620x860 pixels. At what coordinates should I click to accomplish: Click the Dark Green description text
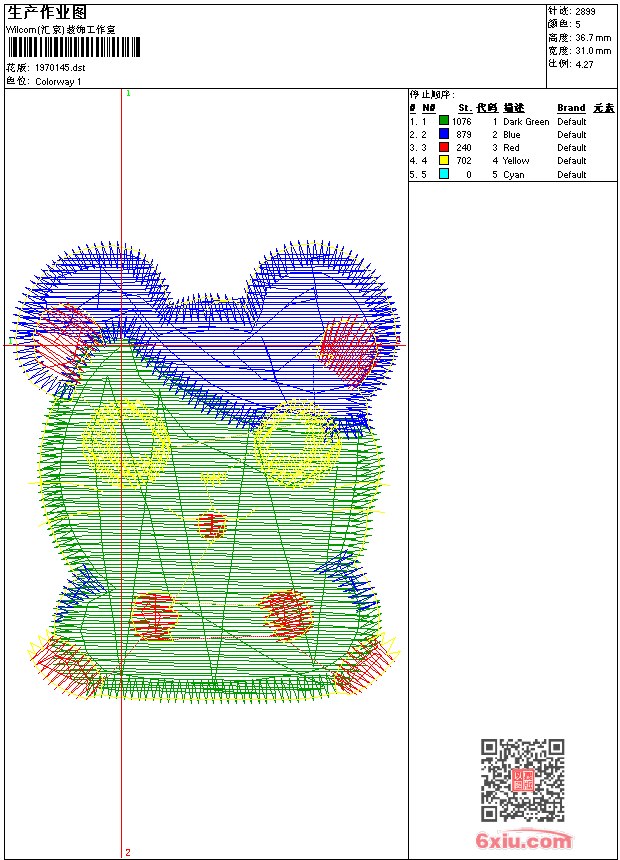(526, 122)
